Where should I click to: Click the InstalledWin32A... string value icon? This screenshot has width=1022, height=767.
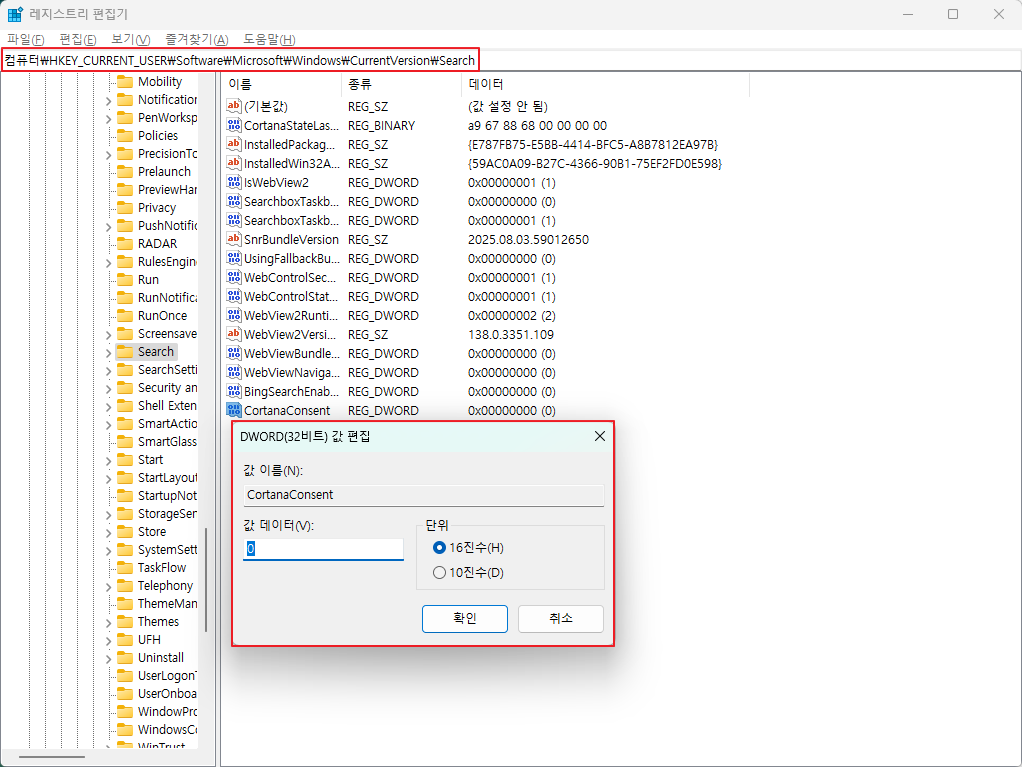[234, 163]
